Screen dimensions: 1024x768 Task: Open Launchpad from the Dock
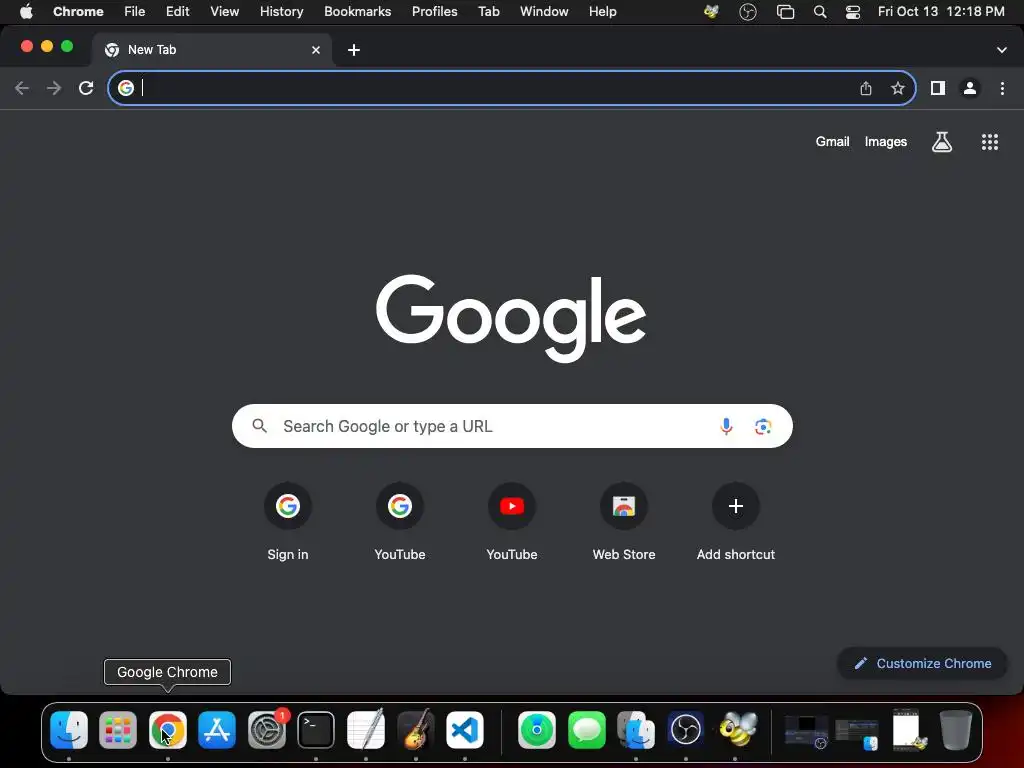(118, 729)
